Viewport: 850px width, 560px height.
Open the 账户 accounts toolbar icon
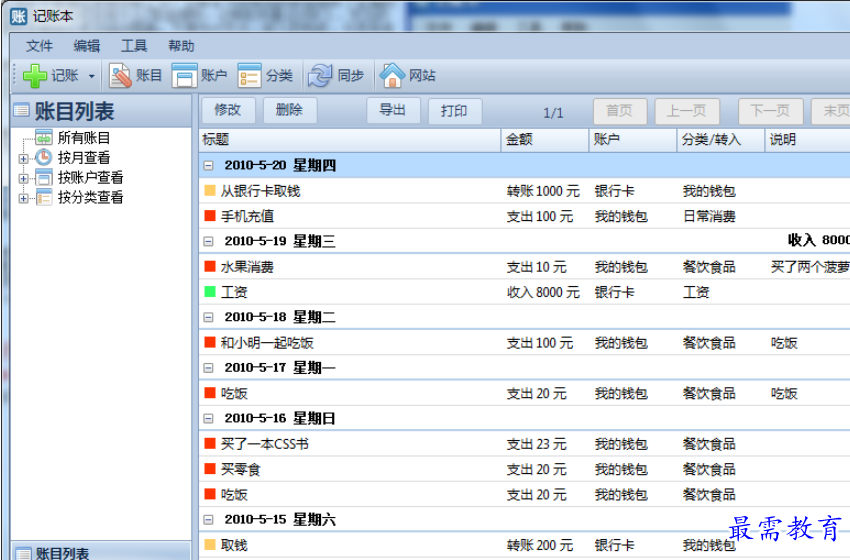coord(185,76)
